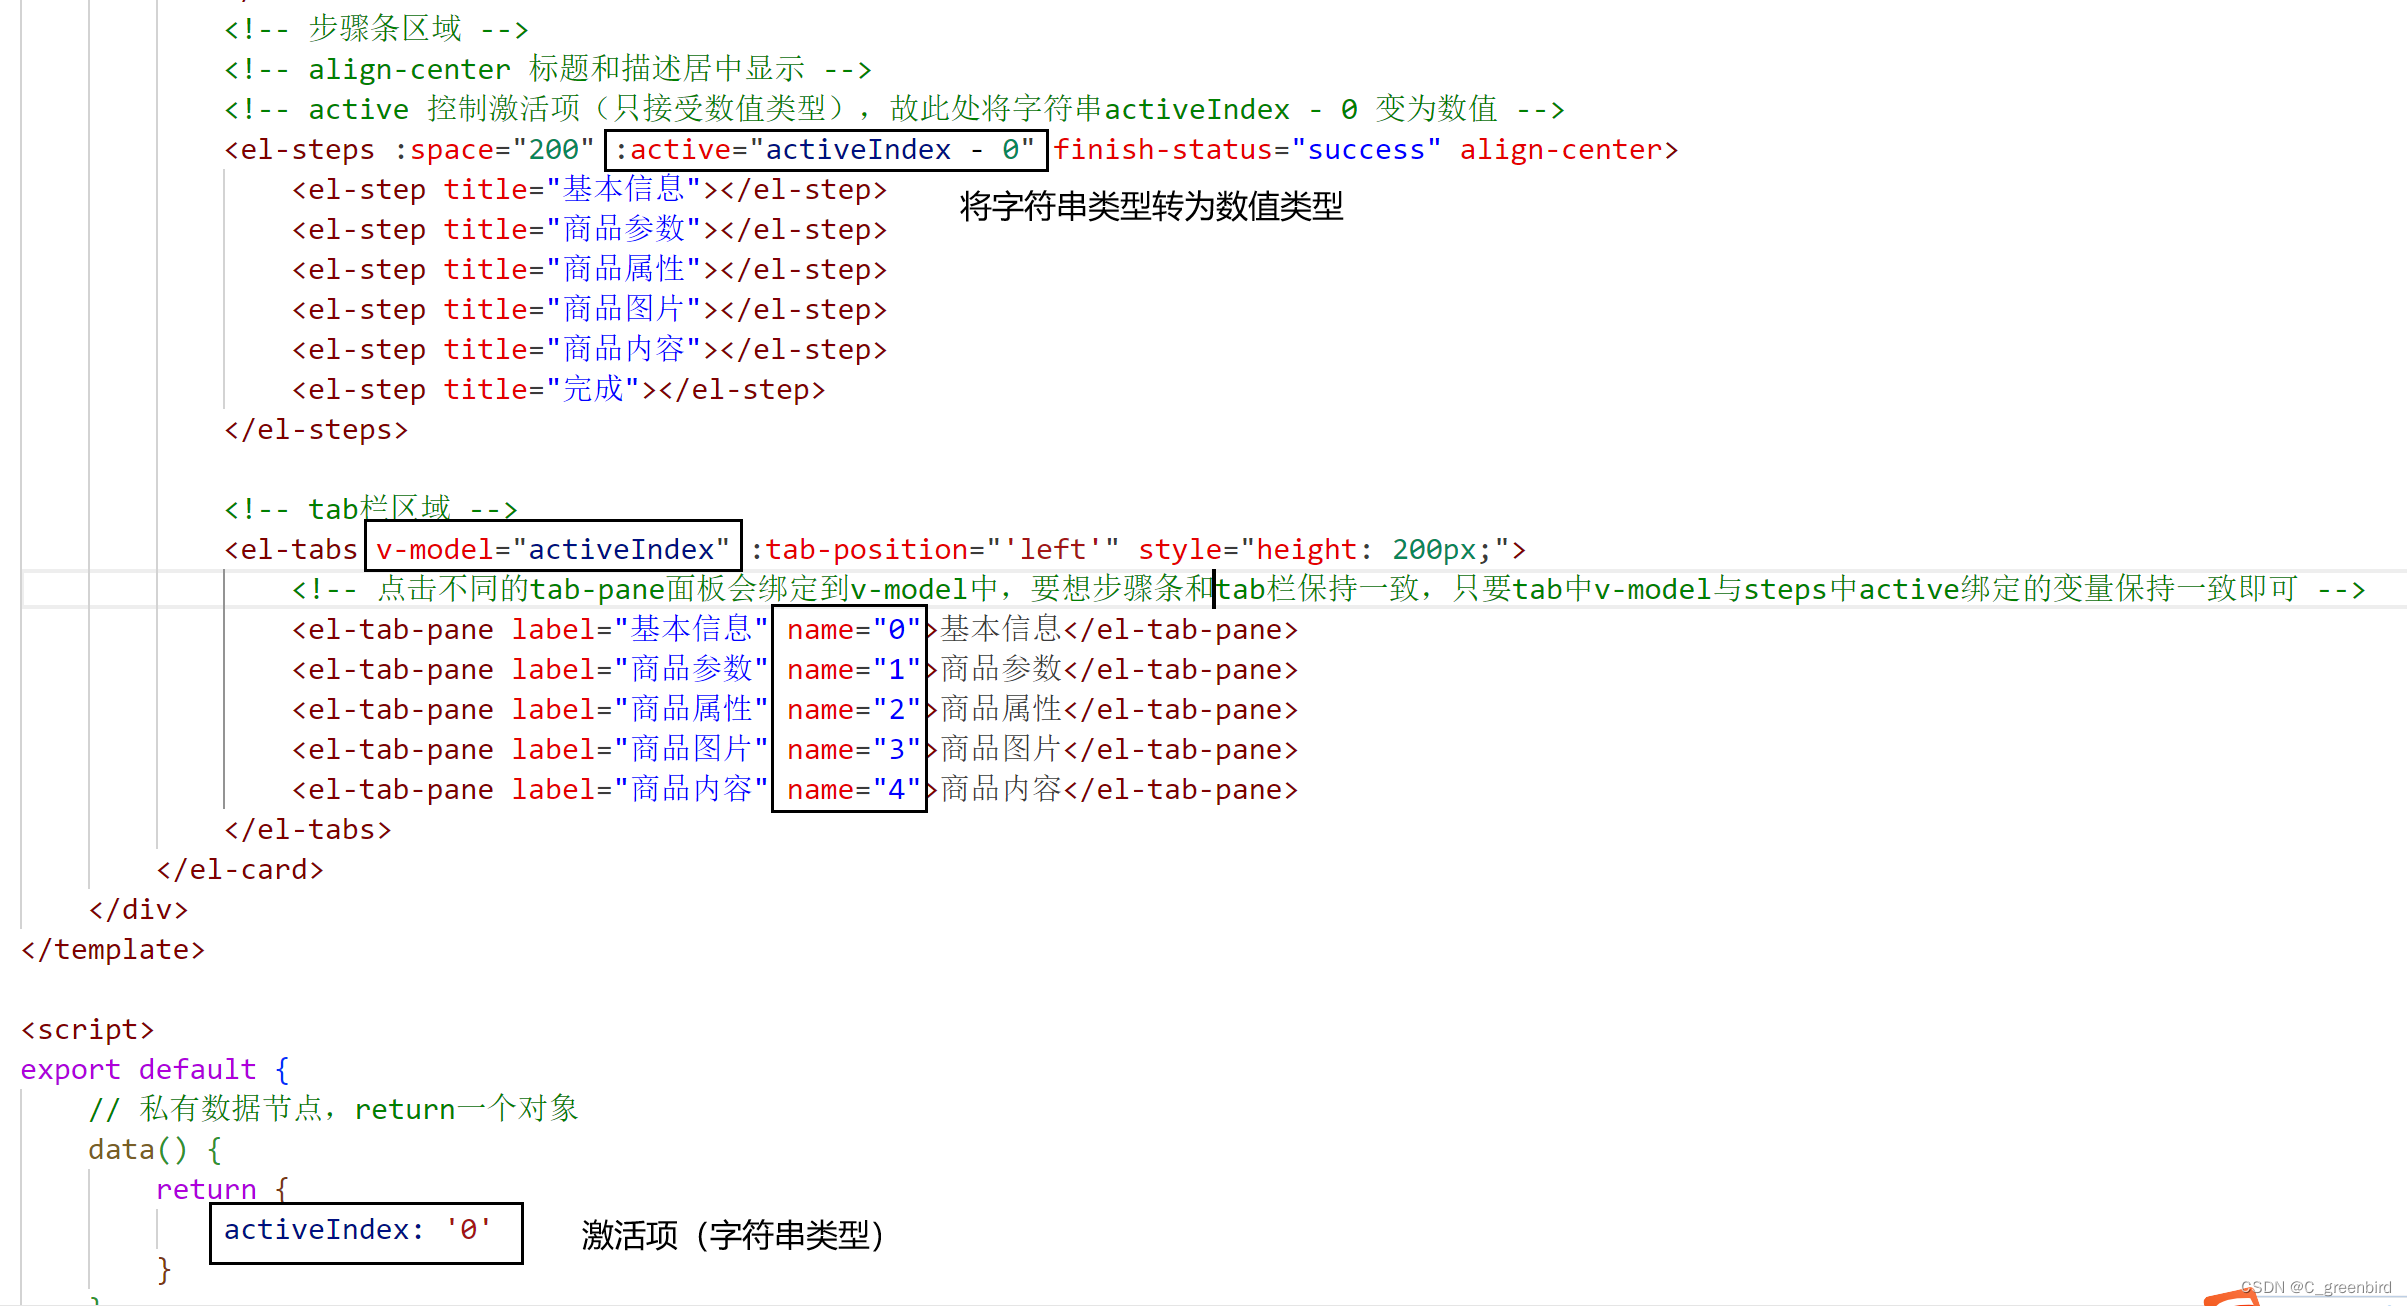This screenshot has width=2407, height=1306.
Task: Click the activeIndex: '0' property
Action: [x=358, y=1229]
